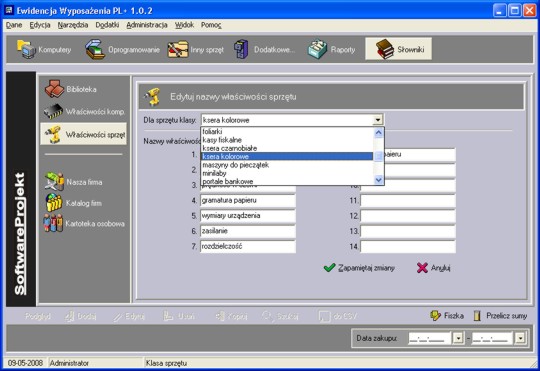Open the Administracja menu
Image resolution: width=540 pixels, height=371 pixels.
click(147, 25)
